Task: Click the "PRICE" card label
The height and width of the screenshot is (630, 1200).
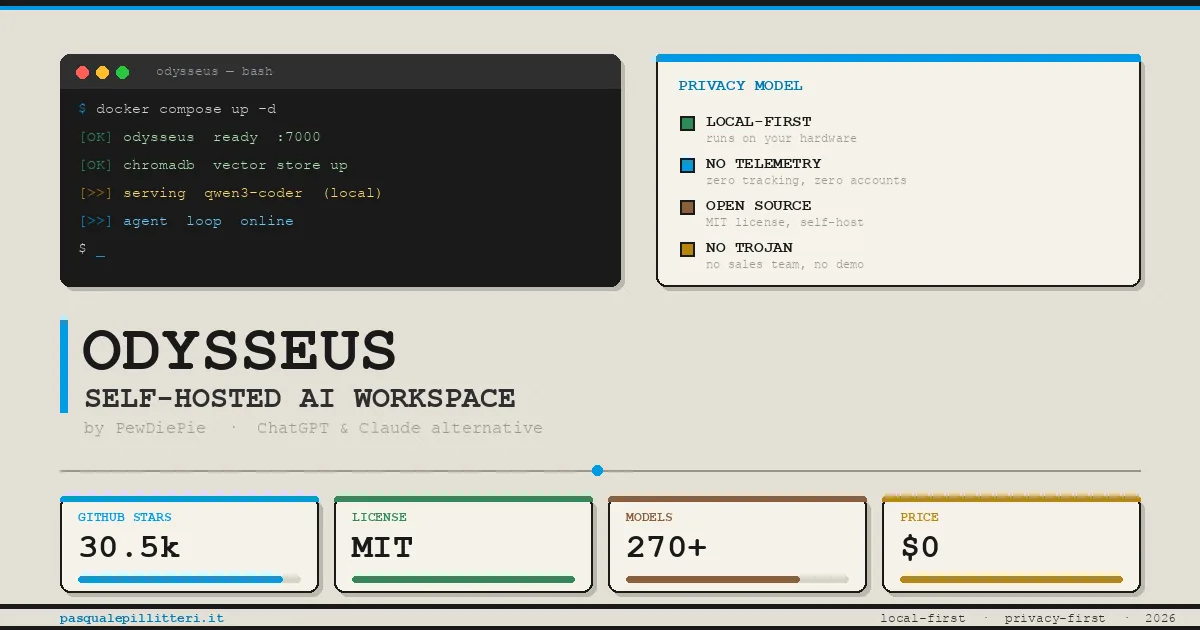Action: click(x=919, y=518)
